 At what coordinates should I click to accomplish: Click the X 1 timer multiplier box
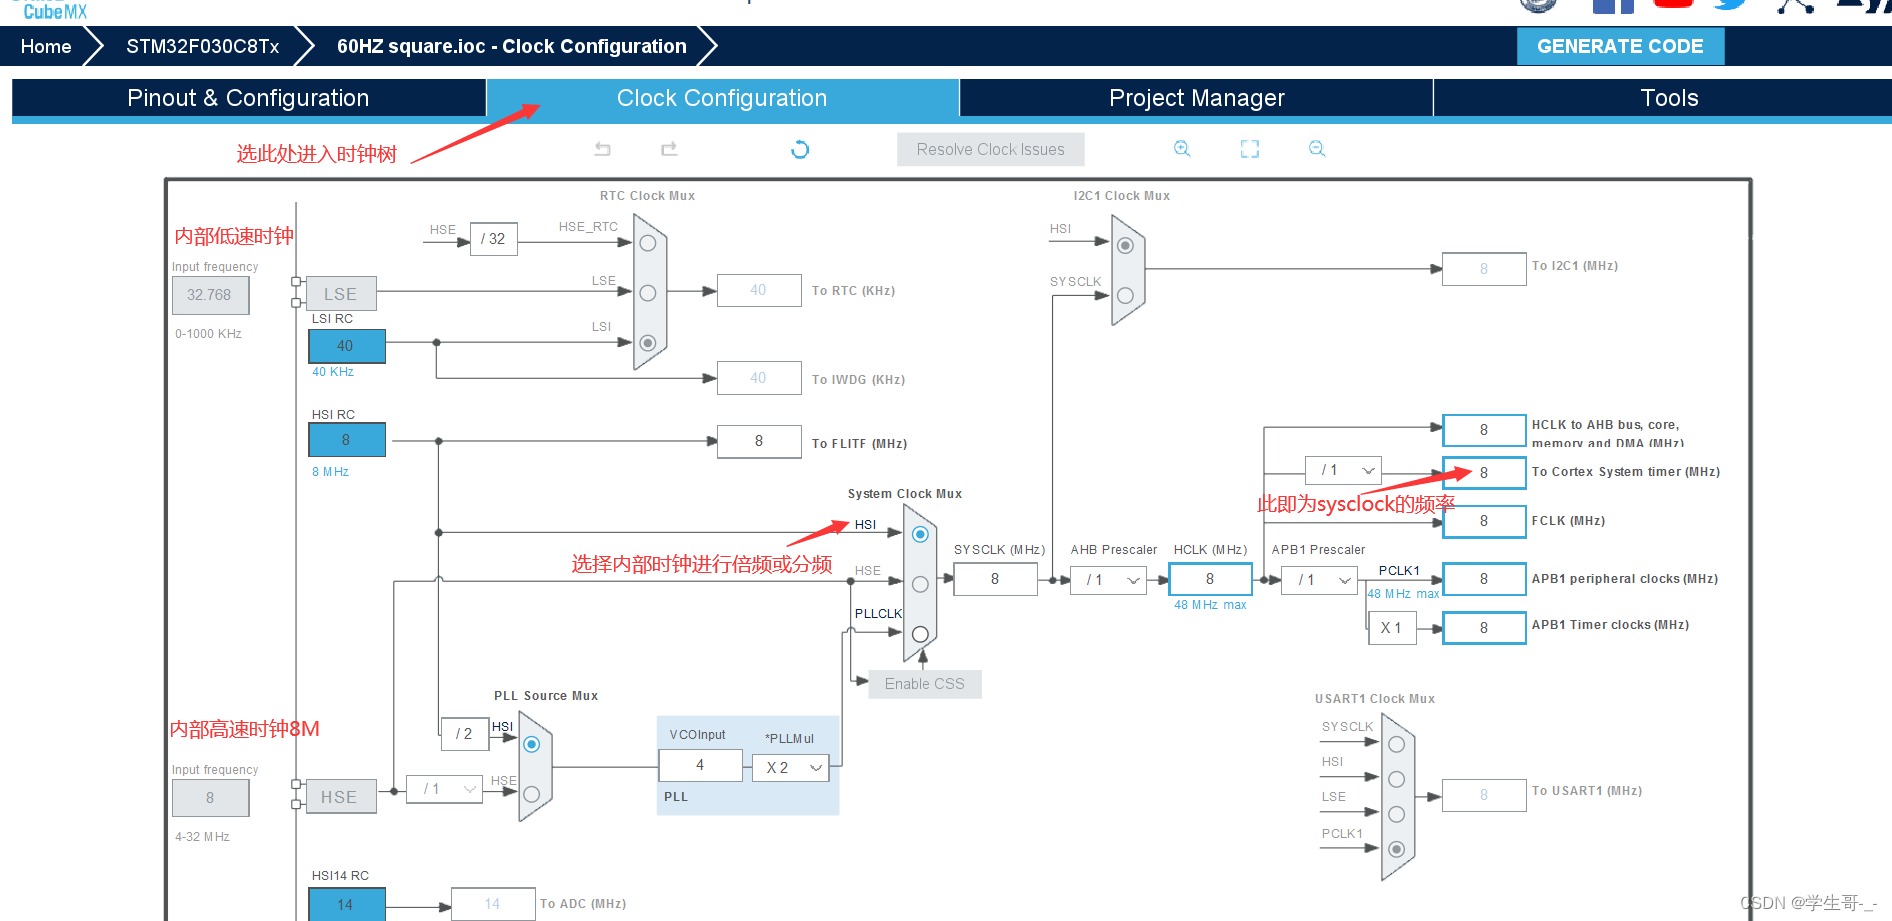pos(1392,628)
